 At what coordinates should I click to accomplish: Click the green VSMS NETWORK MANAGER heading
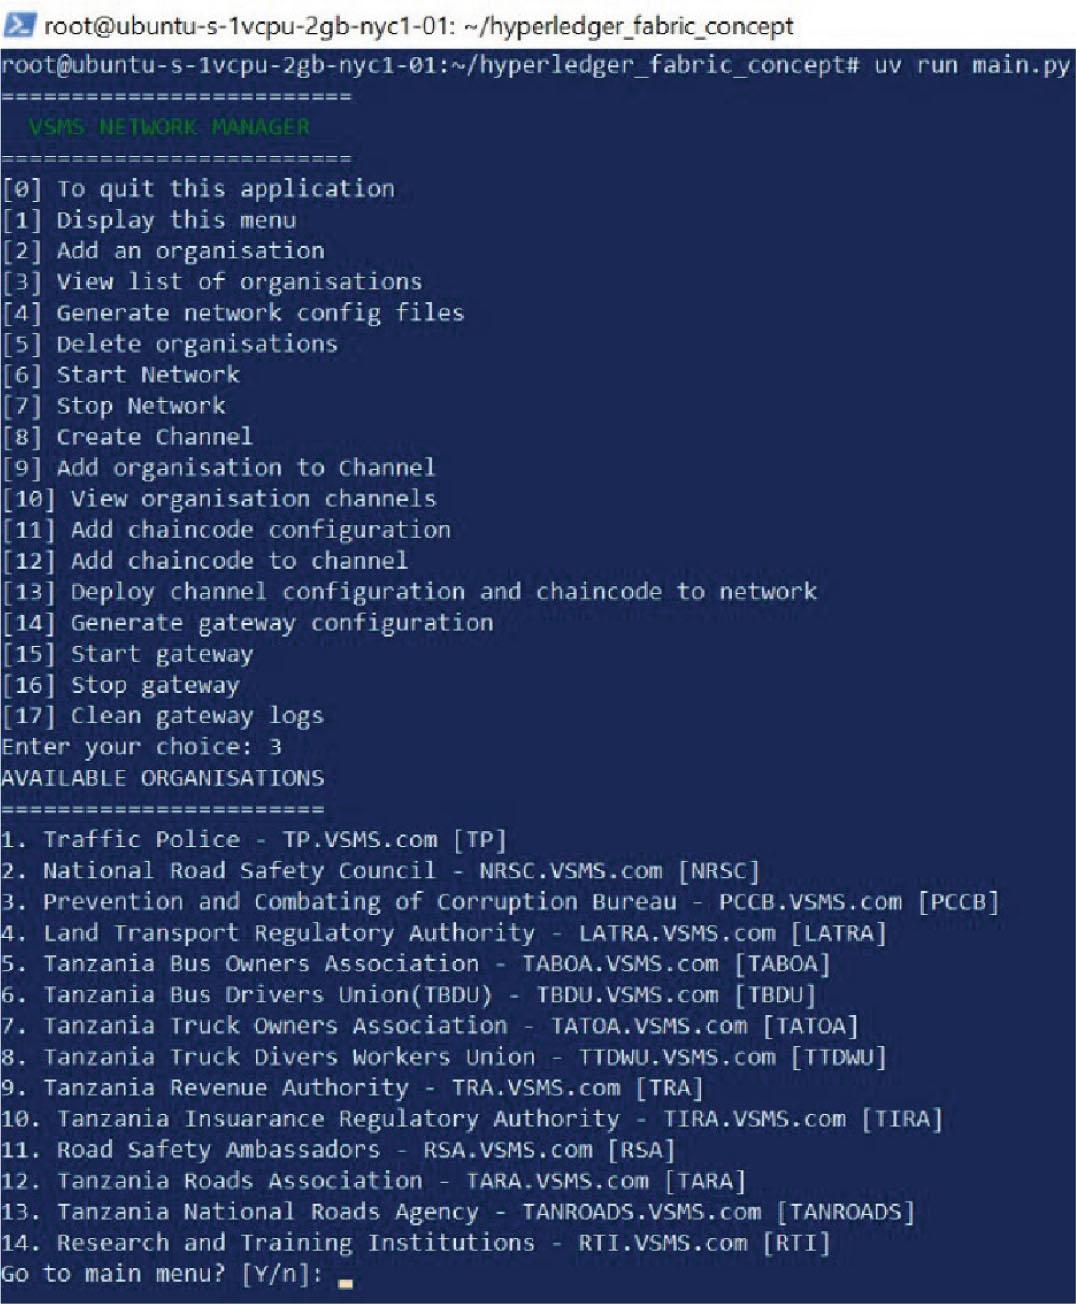click(169, 127)
